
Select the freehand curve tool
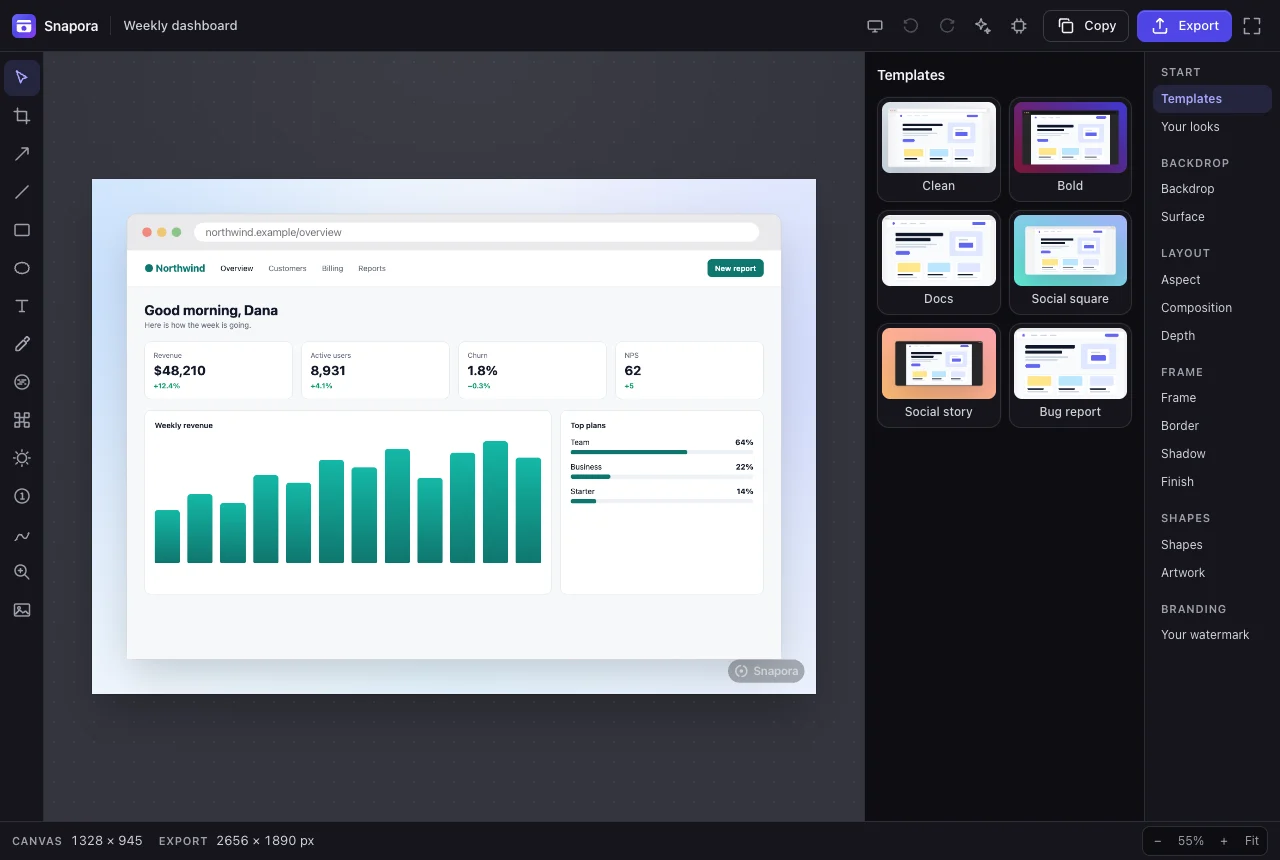pyautogui.click(x=22, y=534)
